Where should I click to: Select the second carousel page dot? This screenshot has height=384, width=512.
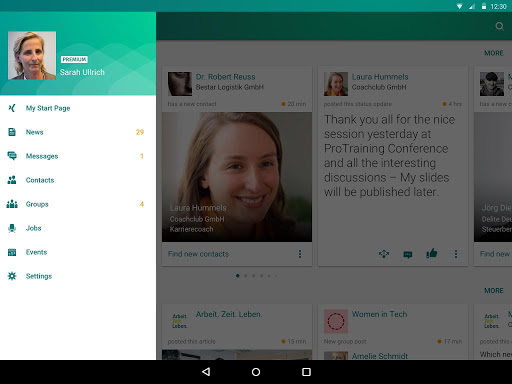[x=246, y=276]
